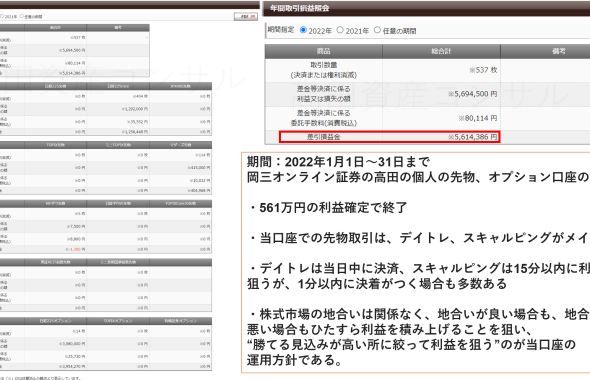Choose 任意の期間 radio in the small overview page
Viewport: 590px width, 380px height.
pyautogui.click(x=21, y=16)
